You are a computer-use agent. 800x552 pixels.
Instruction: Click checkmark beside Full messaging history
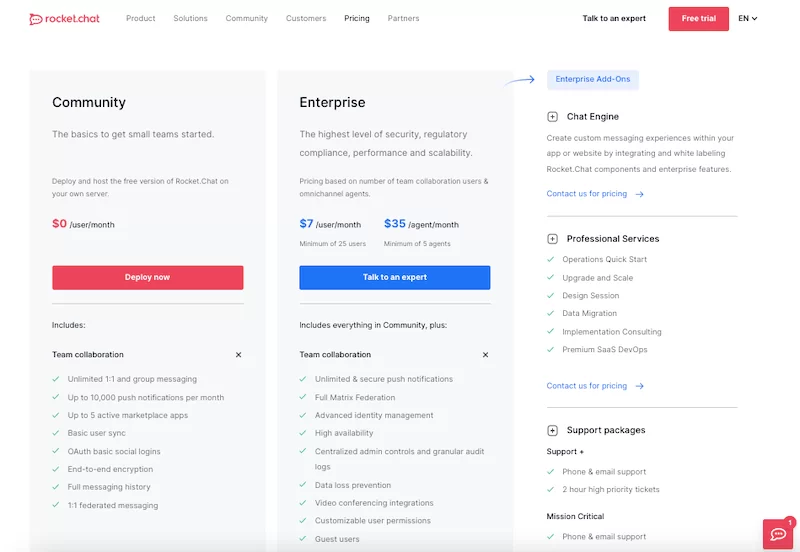click(x=56, y=487)
